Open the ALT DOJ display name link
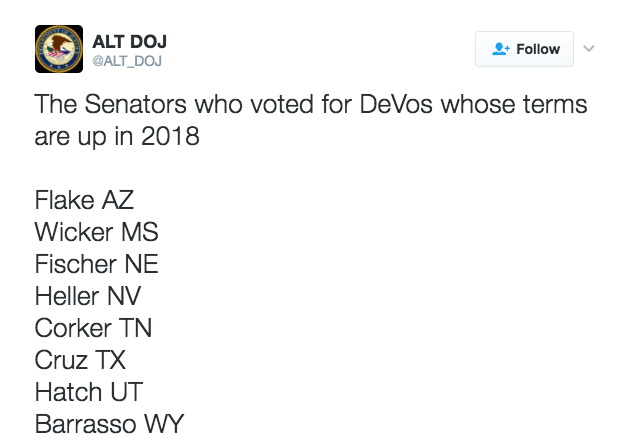 129,42
